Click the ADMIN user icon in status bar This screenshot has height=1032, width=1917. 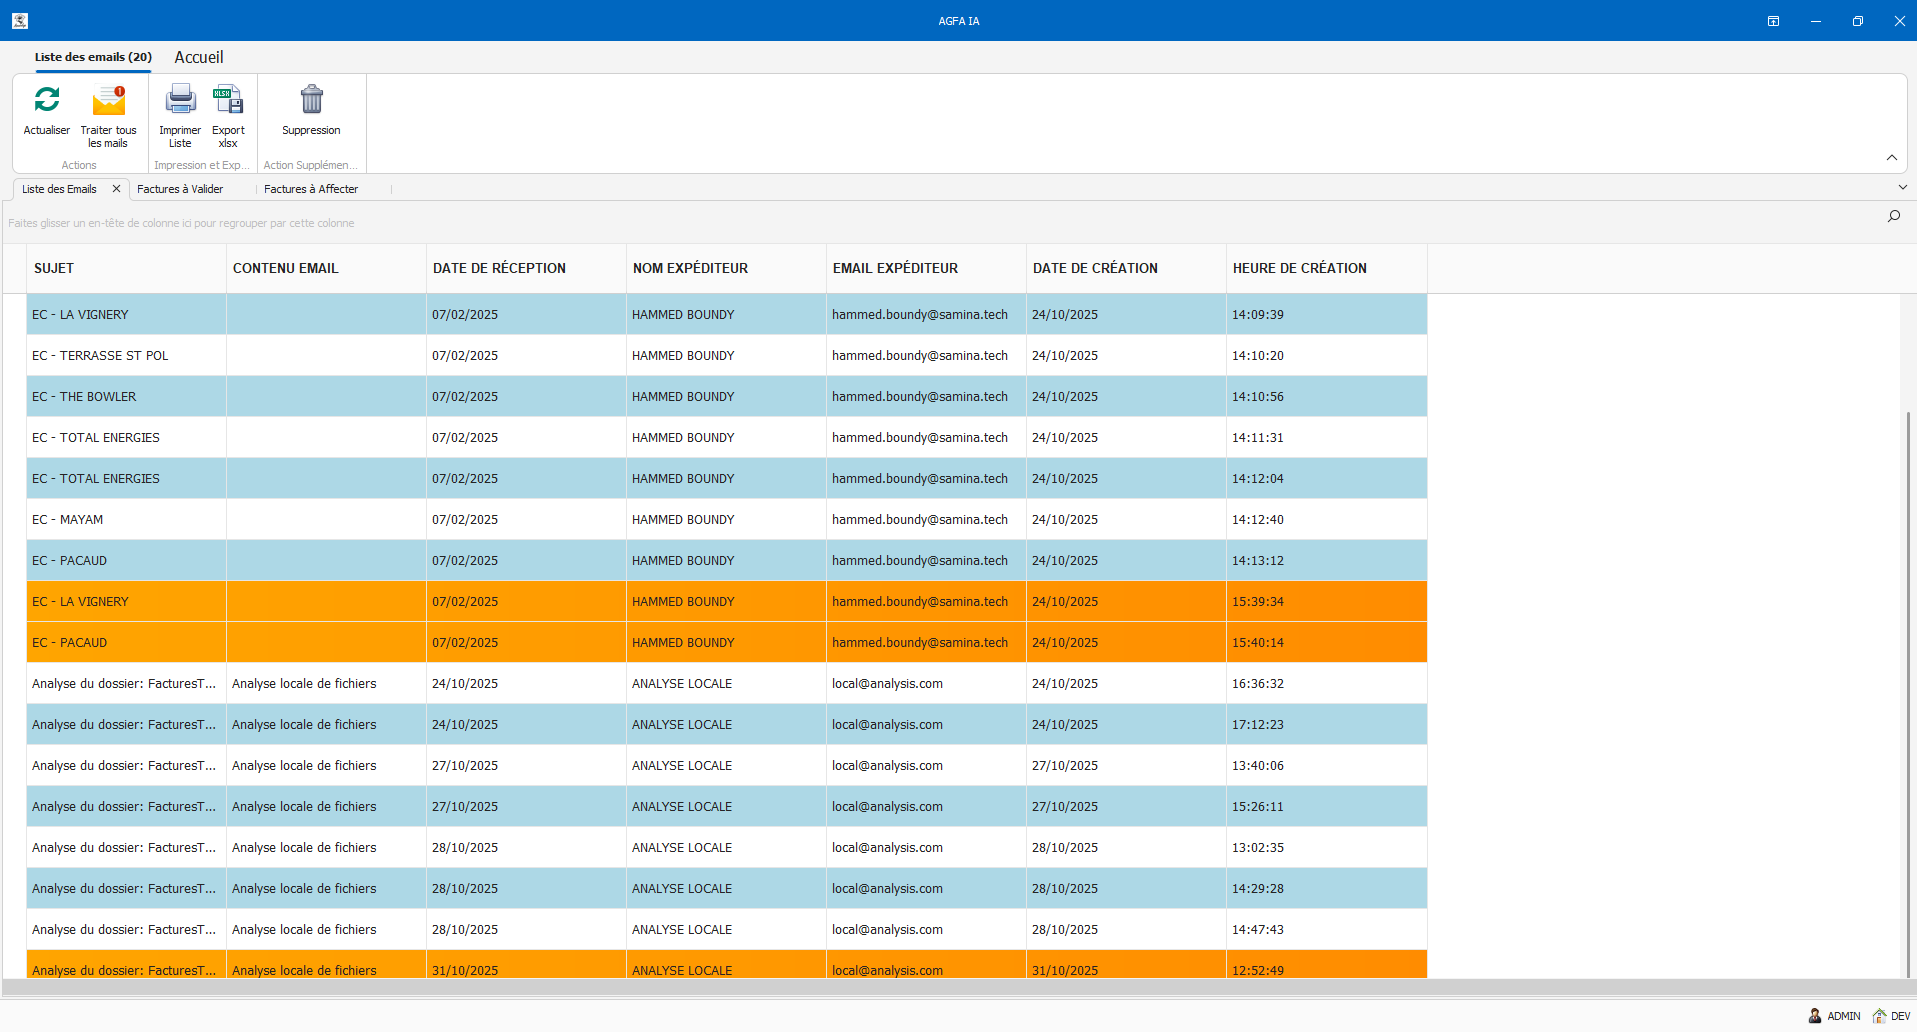tap(1815, 1016)
